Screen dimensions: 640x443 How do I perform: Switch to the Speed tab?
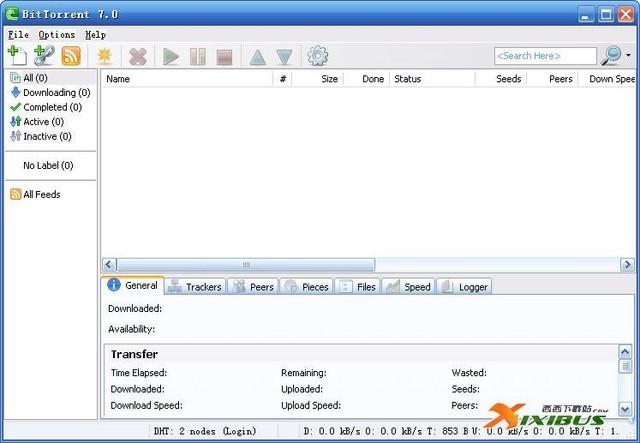[408, 287]
